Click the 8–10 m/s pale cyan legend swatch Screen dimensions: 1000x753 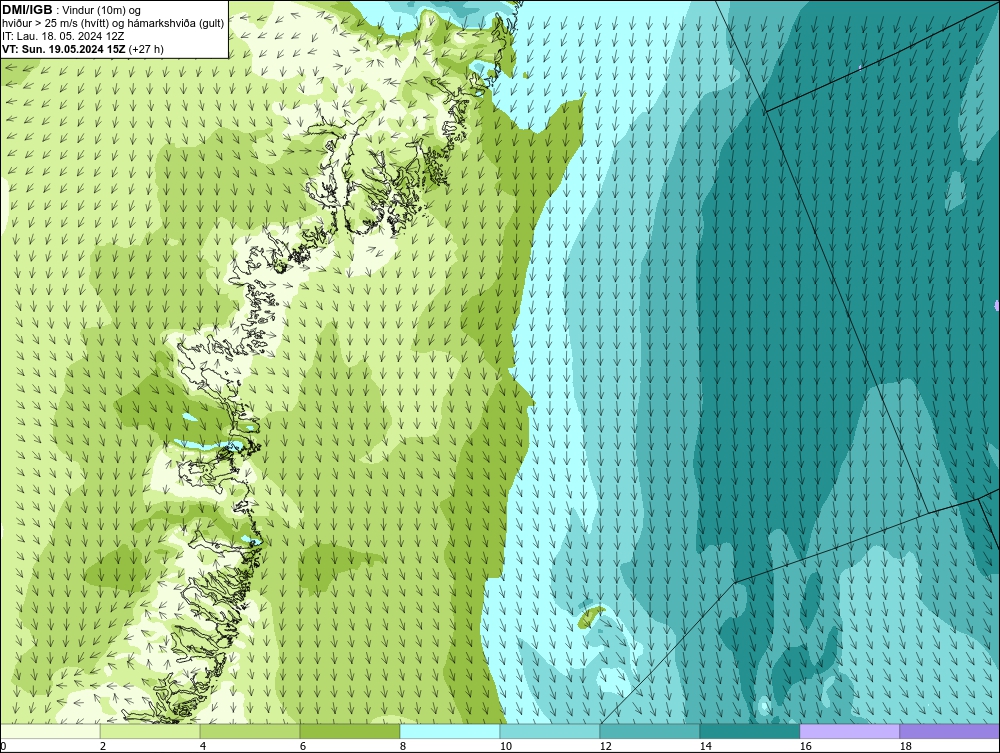450,731
